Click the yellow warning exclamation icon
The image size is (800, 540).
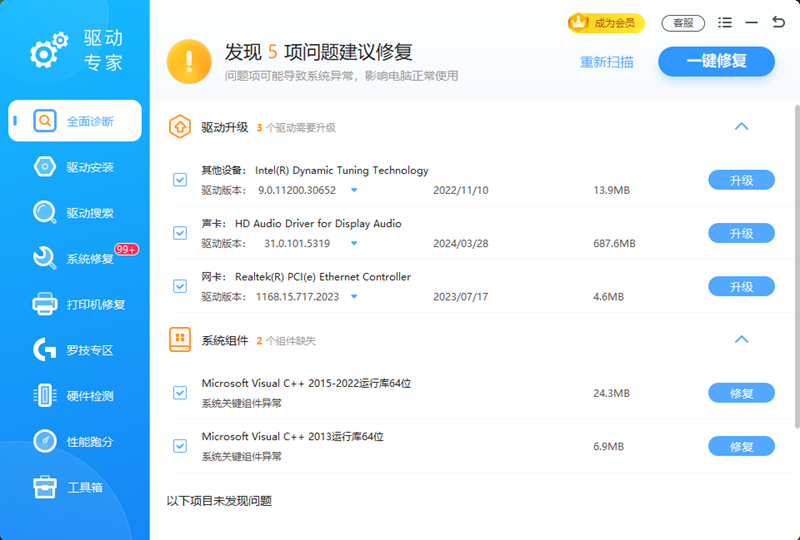point(189,62)
